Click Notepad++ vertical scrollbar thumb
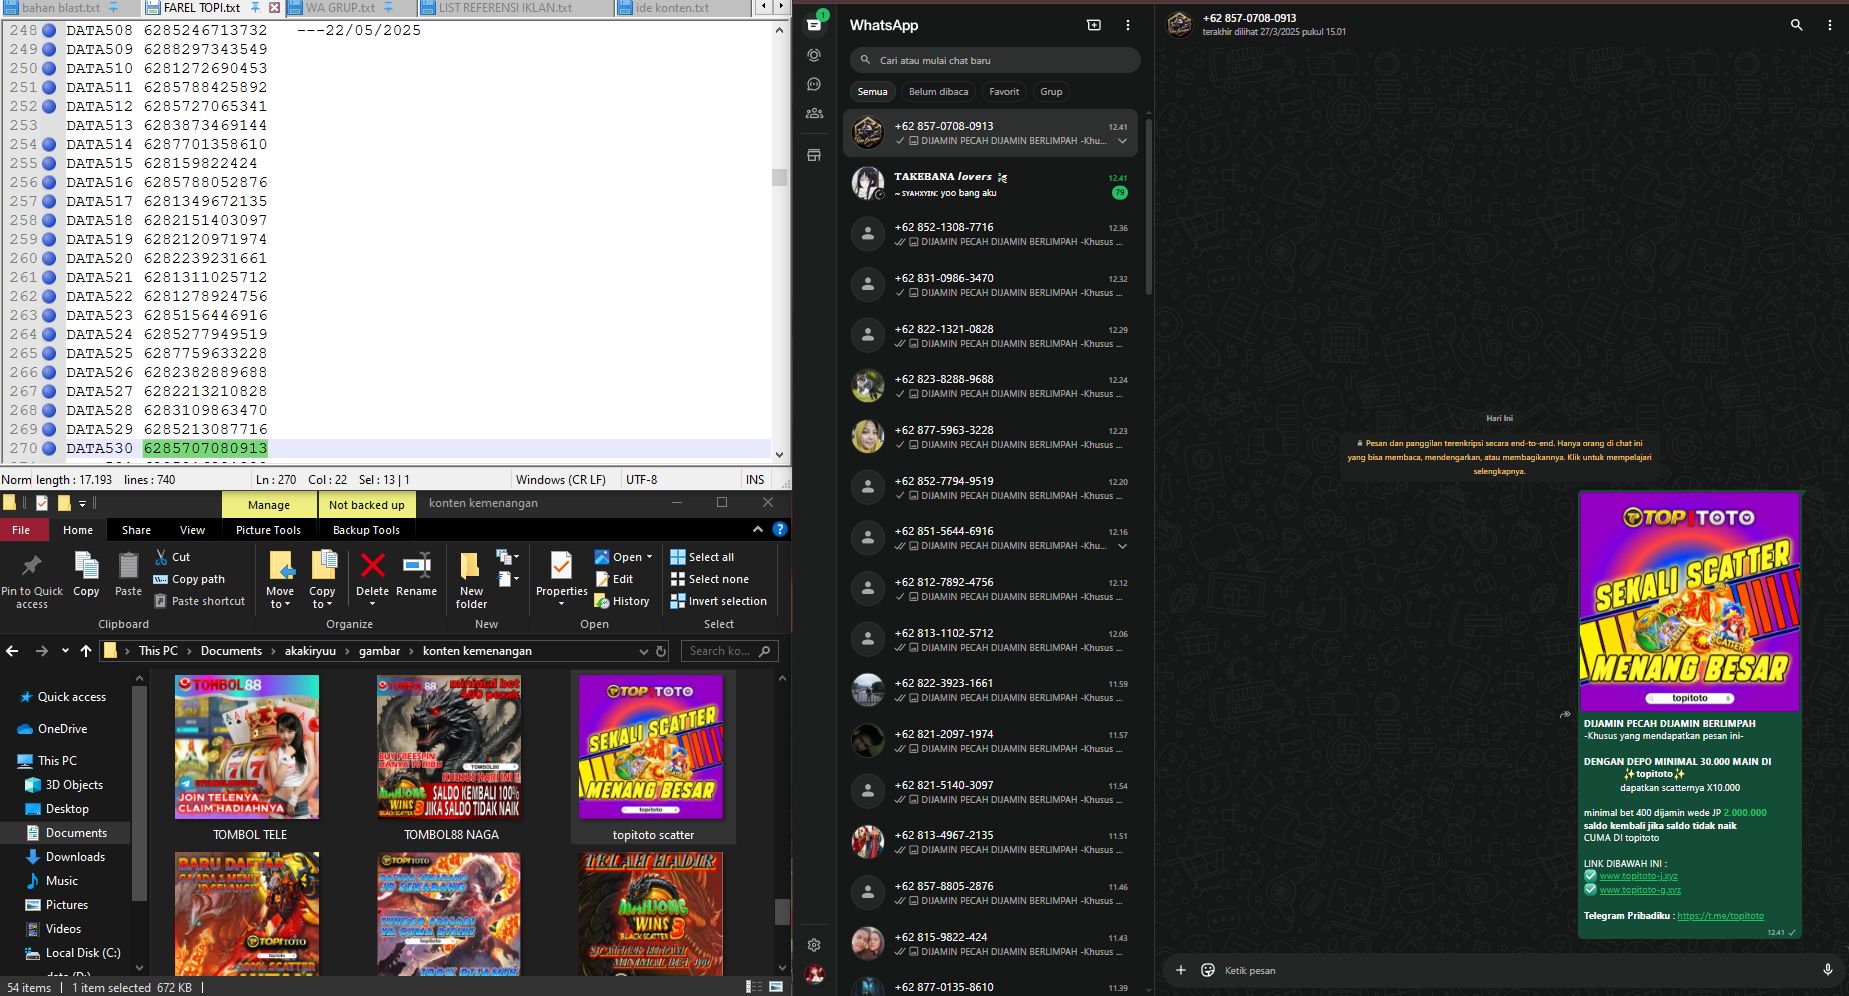The image size is (1849, 996). pyautogui.click(x=779, y=177)
